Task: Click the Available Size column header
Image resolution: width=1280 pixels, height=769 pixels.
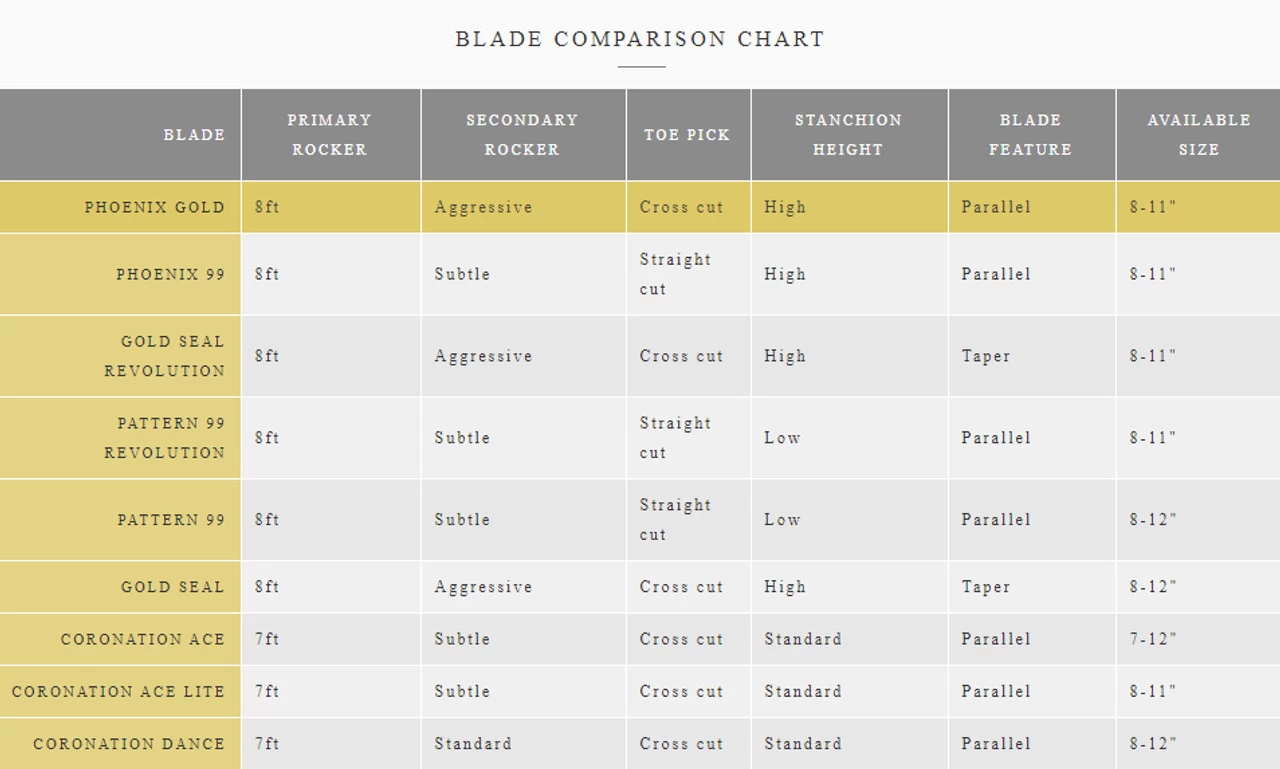Action: coord(1198,135)
